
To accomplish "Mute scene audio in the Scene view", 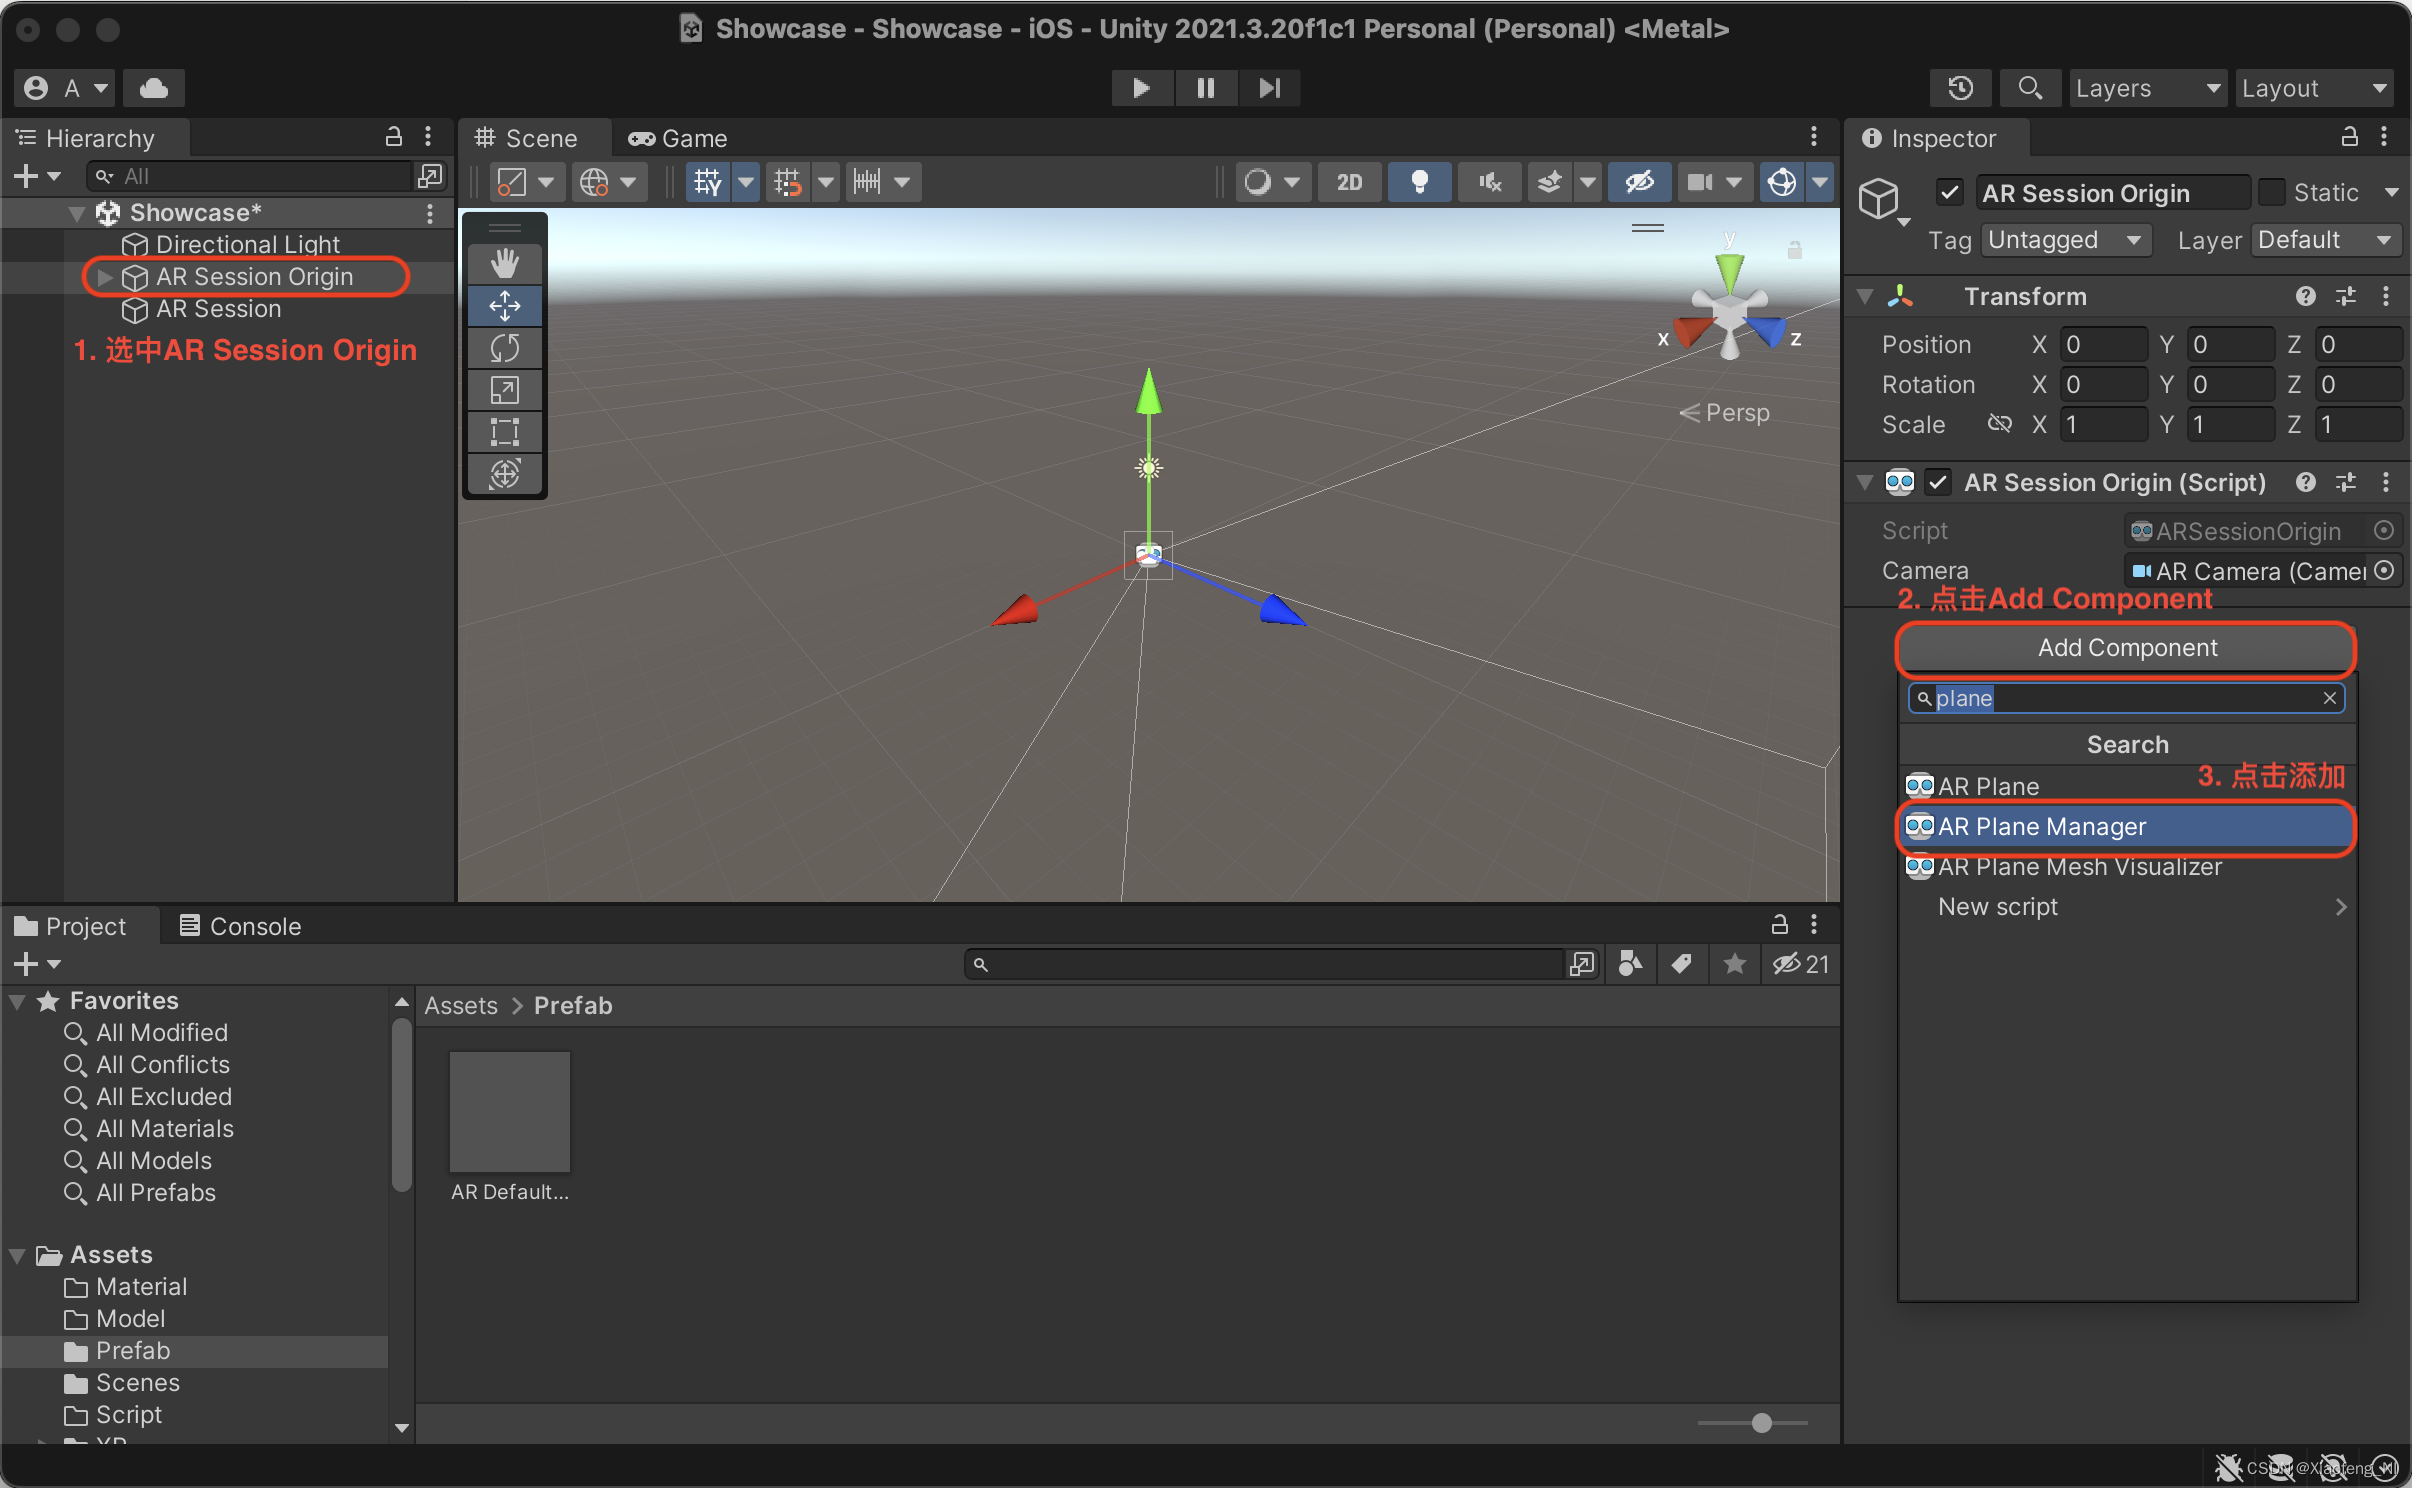I will 1487,182.
